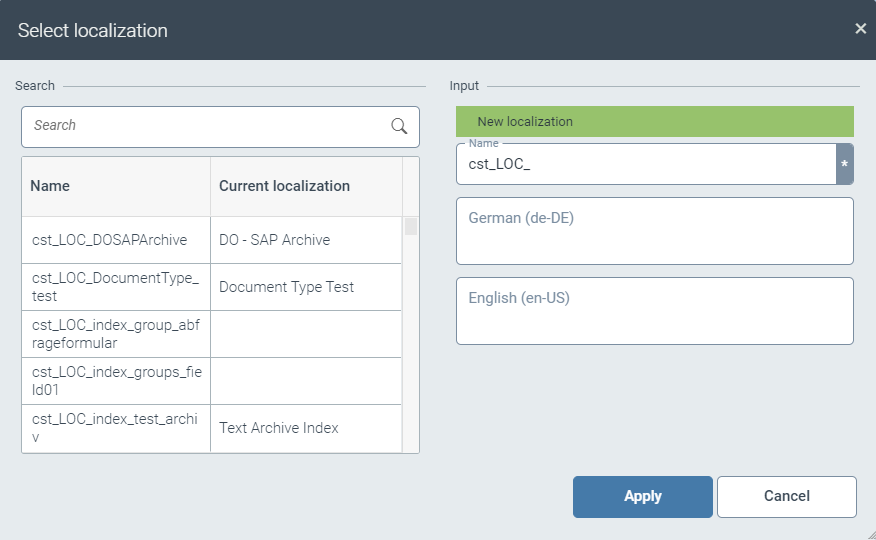Click the German (de-DE) text field
The image size is (876, 540).
654,231
